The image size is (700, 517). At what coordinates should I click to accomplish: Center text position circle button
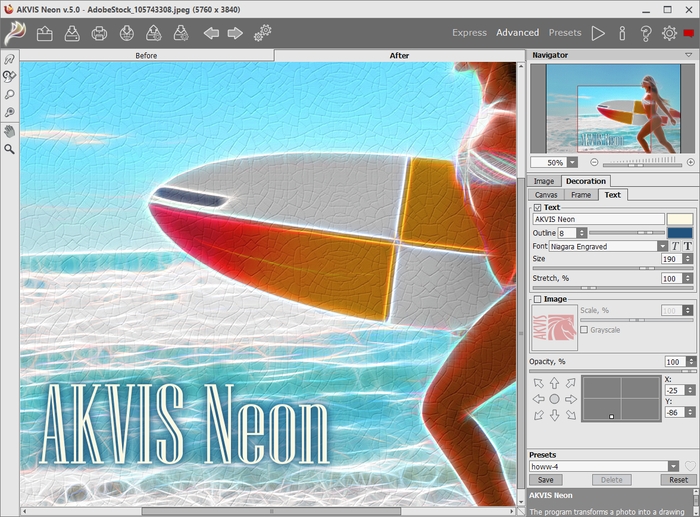coord(554,399)
